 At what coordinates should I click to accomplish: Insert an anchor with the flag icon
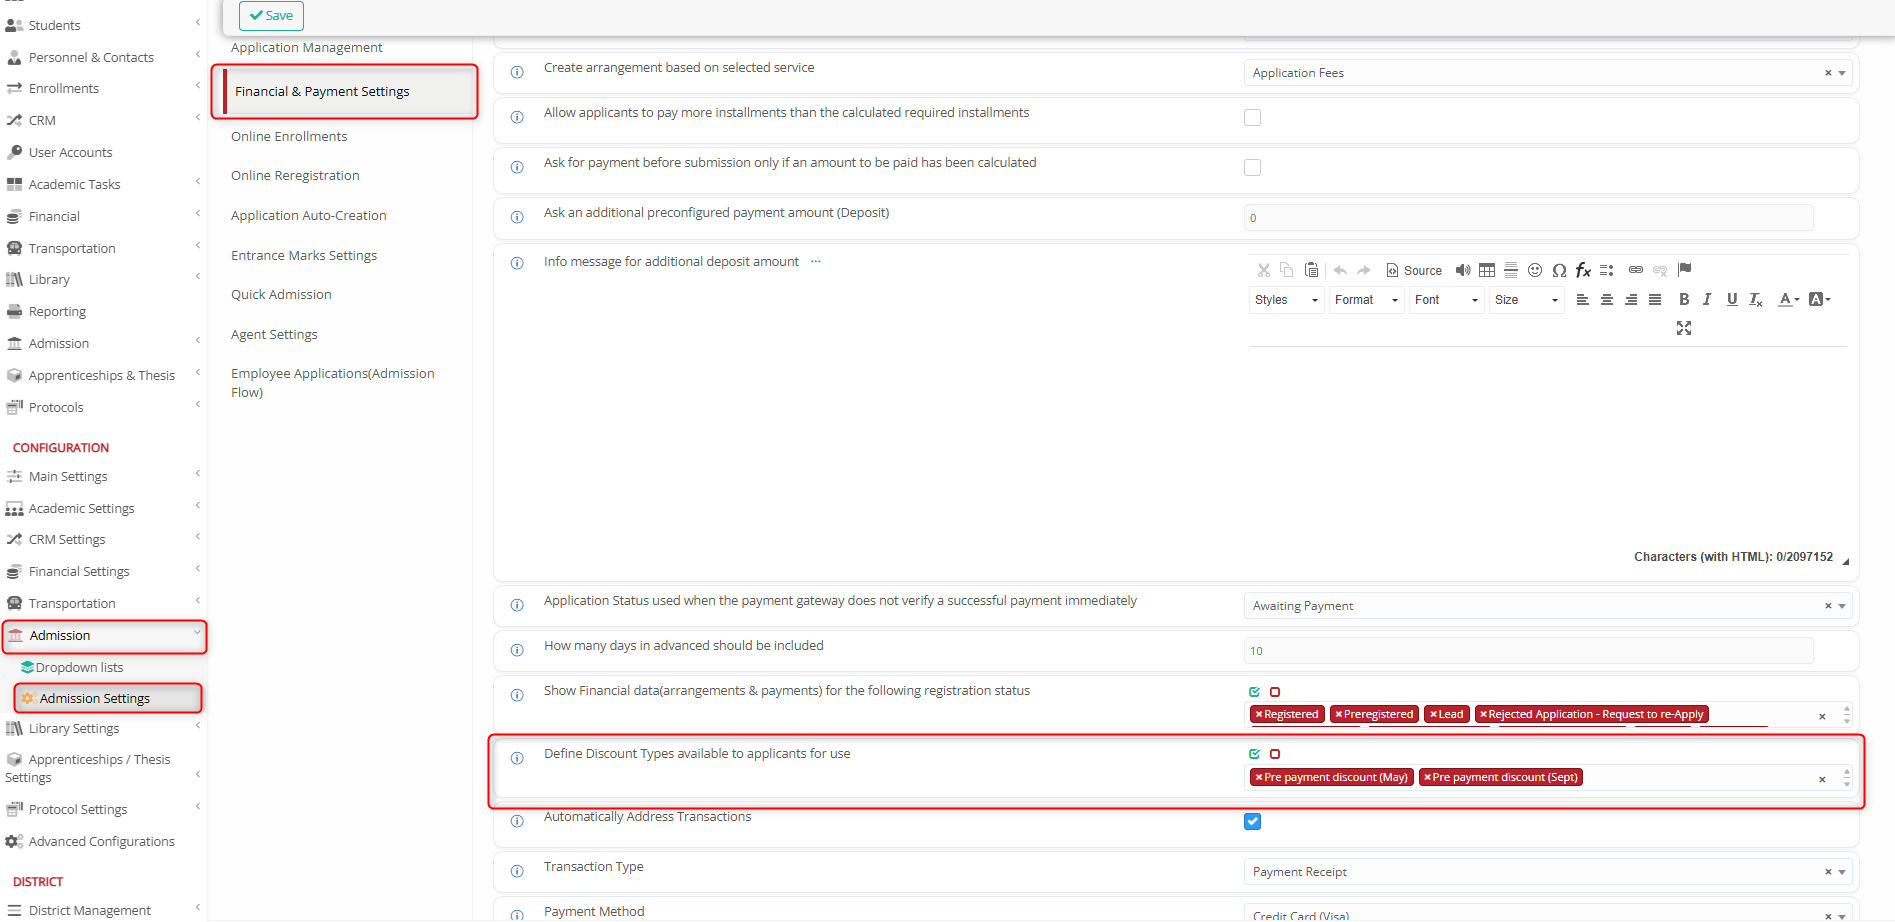pos(1685,270)
